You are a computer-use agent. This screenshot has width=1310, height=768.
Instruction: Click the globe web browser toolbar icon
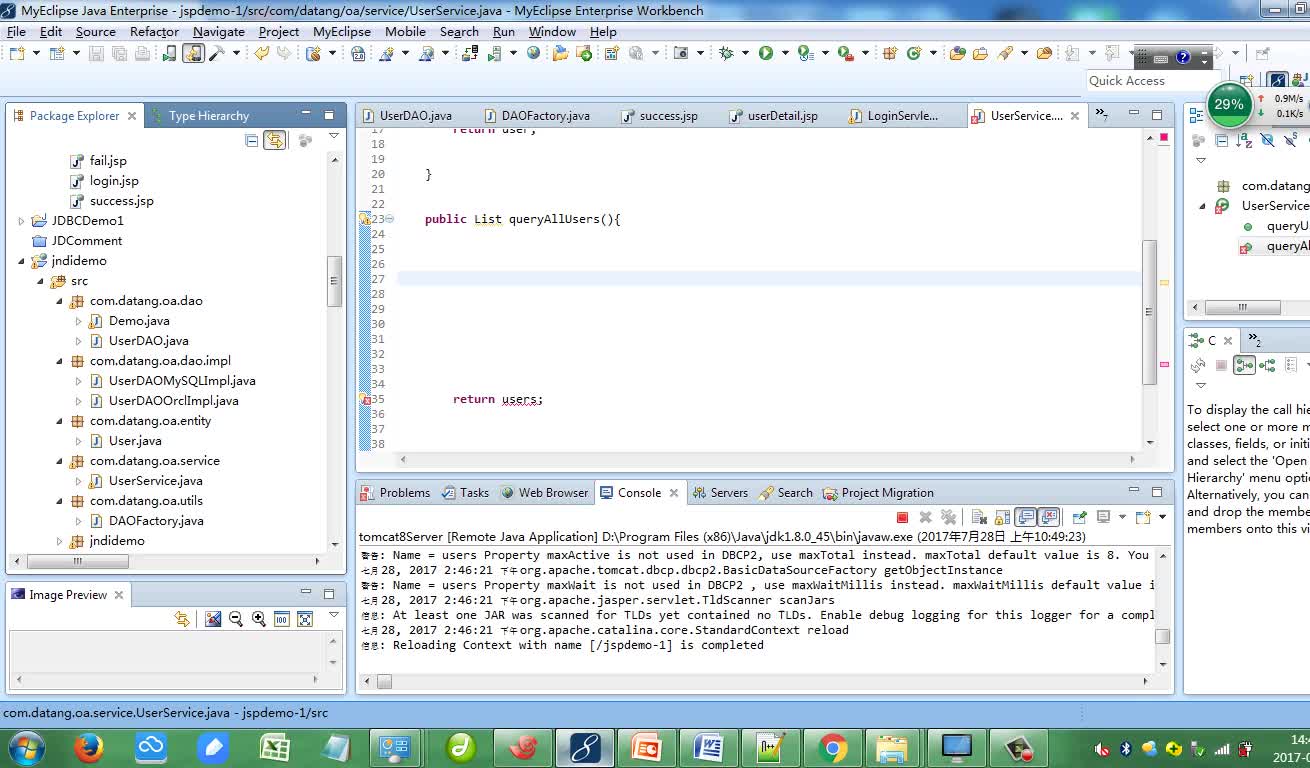tap(532, 53)
